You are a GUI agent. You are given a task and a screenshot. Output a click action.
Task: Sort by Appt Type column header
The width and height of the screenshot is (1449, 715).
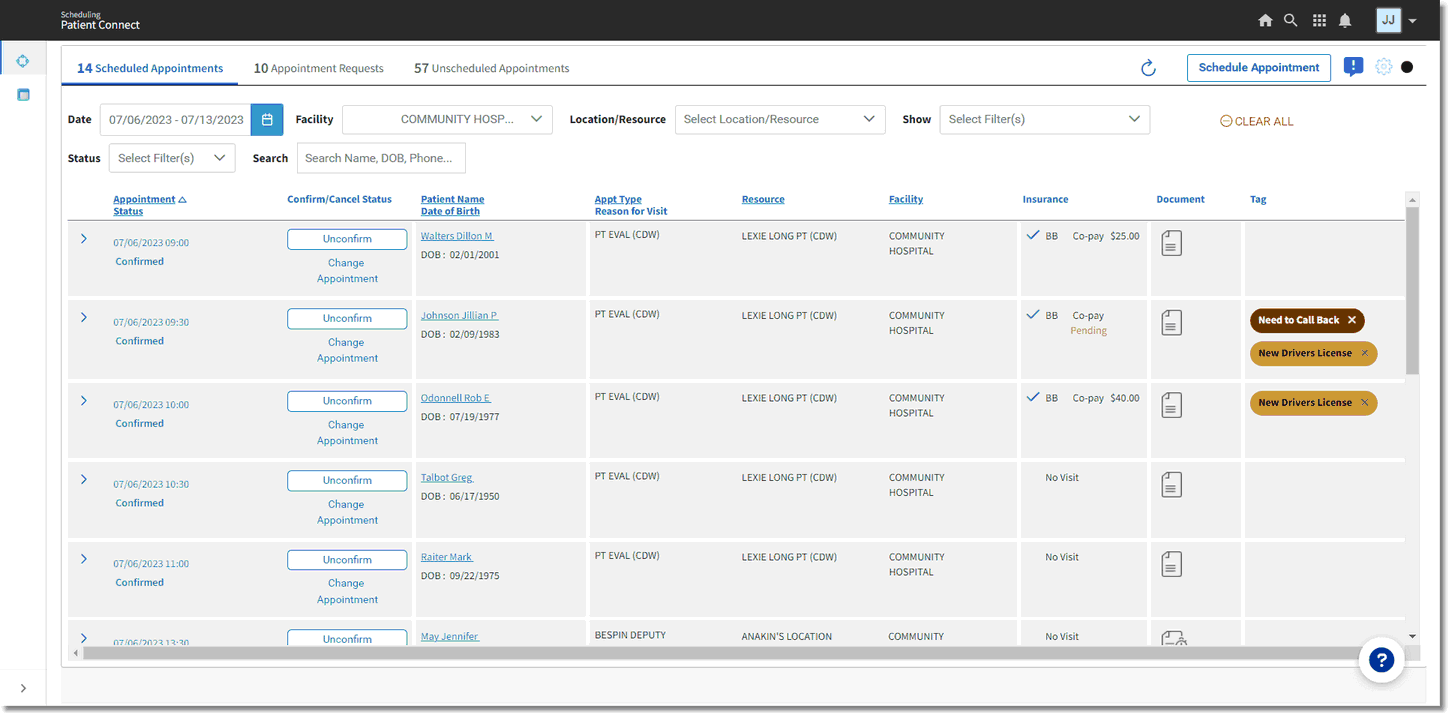coord(618,199)
